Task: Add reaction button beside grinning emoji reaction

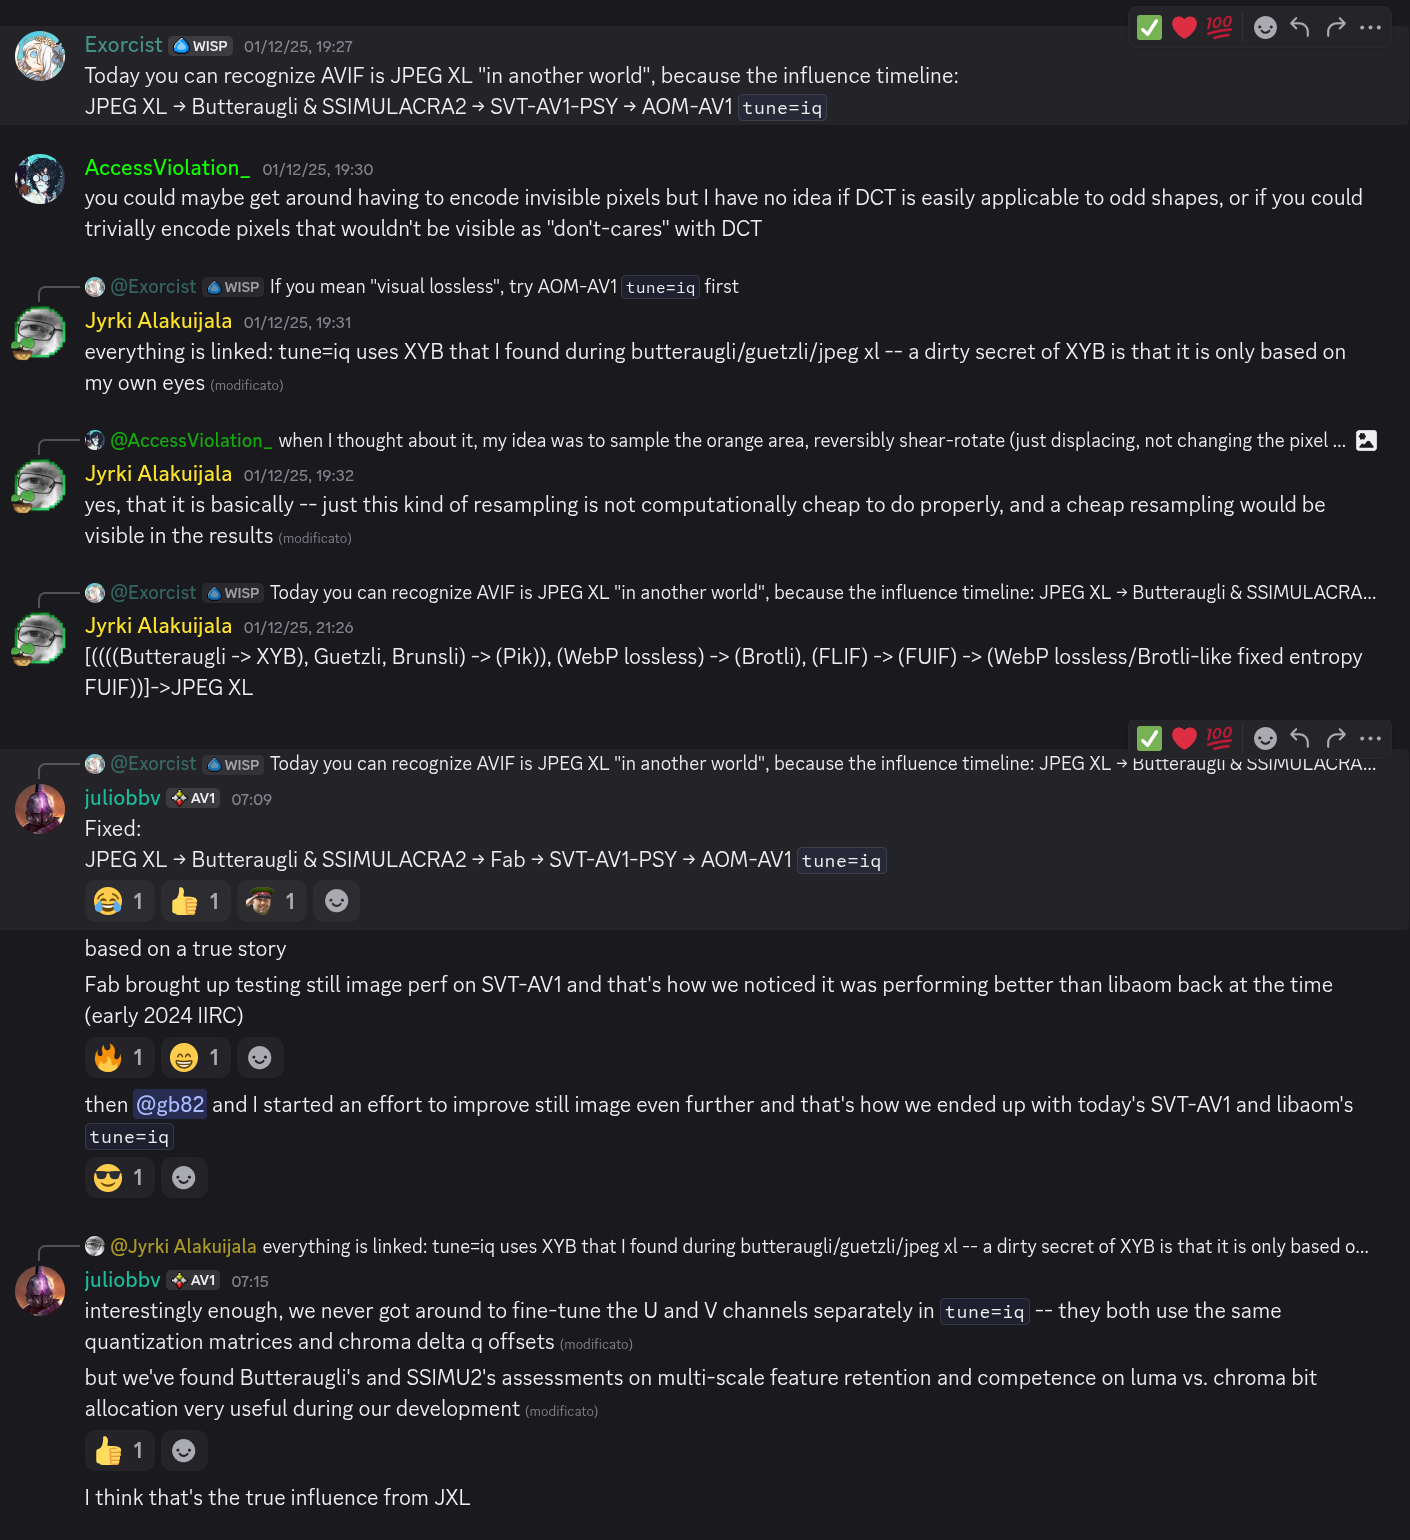Action: [260, 1057]
